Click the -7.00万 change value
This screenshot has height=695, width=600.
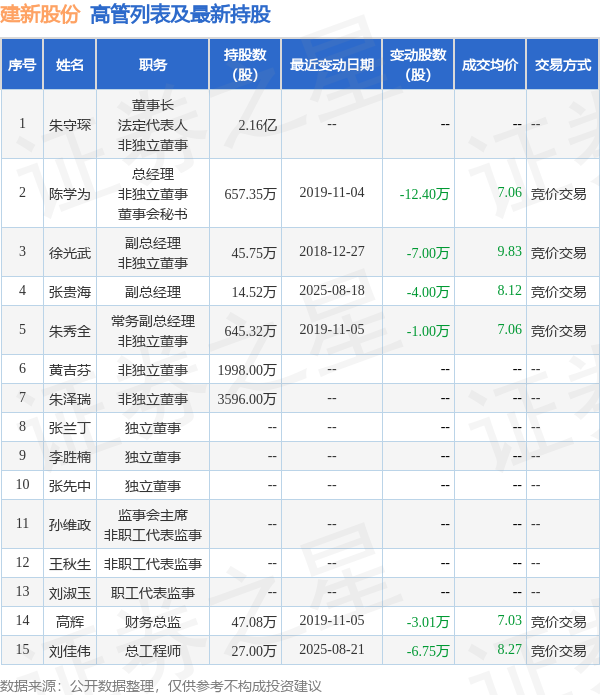point(428,253)
